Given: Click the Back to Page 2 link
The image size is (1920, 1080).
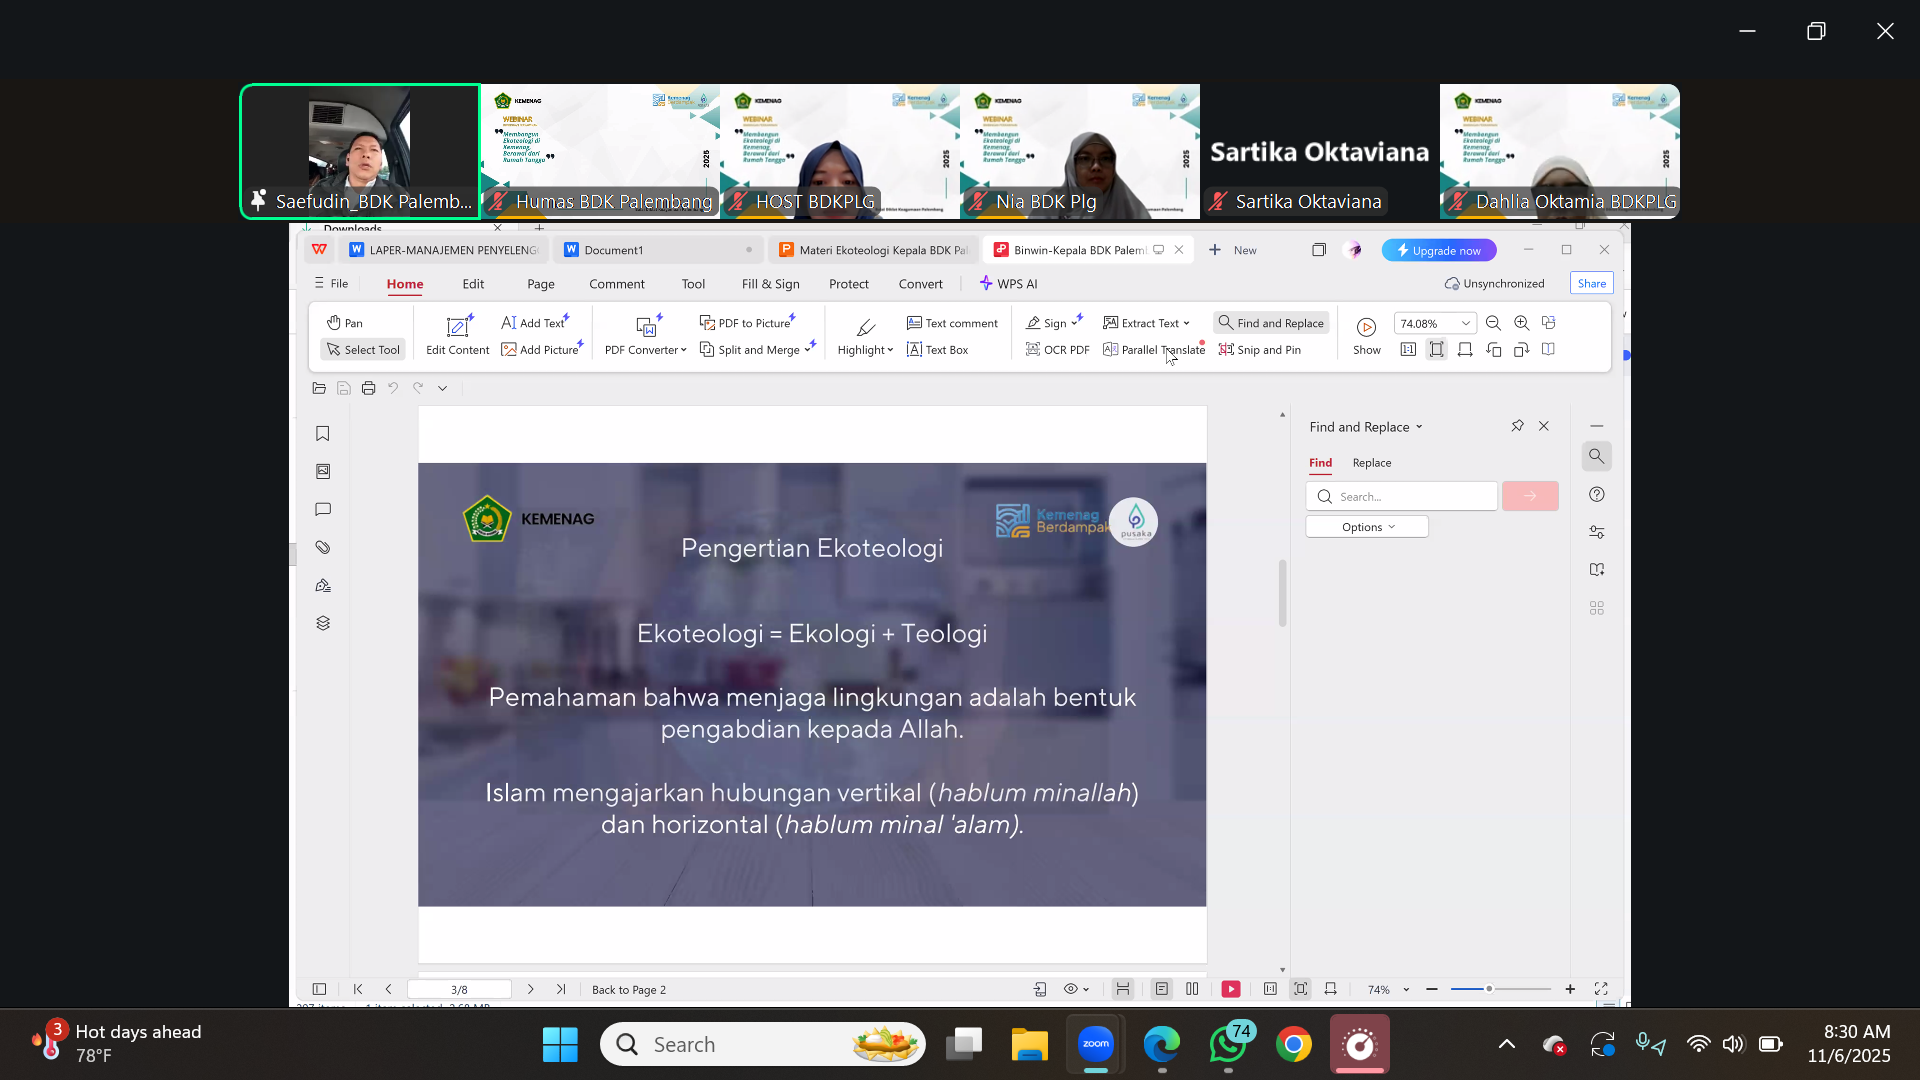Looking at the screenshot, I should click(x=628, y=989).
